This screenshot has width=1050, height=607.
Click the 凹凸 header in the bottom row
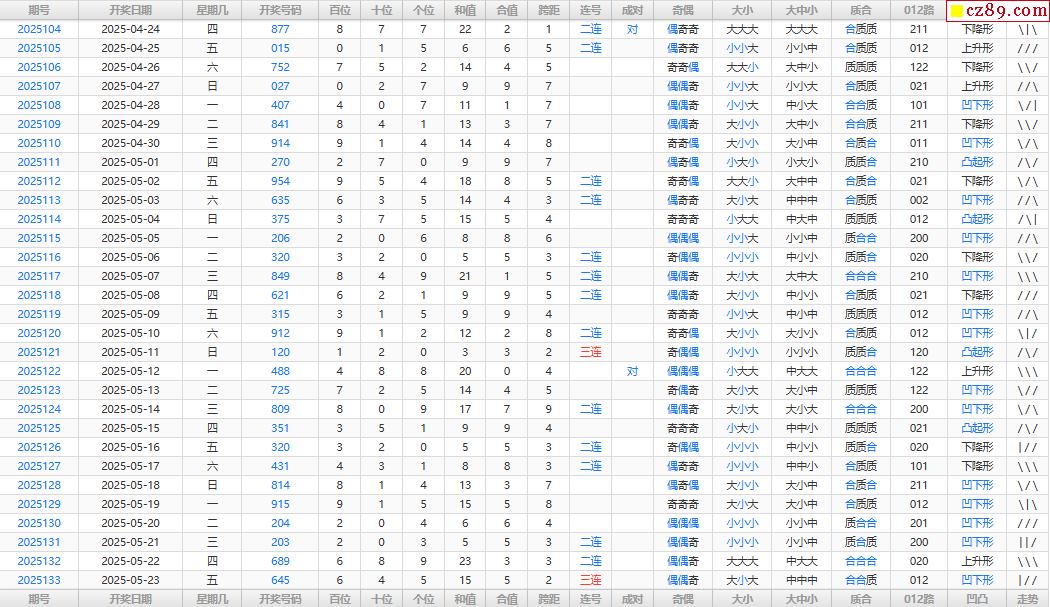pos(978,599)
